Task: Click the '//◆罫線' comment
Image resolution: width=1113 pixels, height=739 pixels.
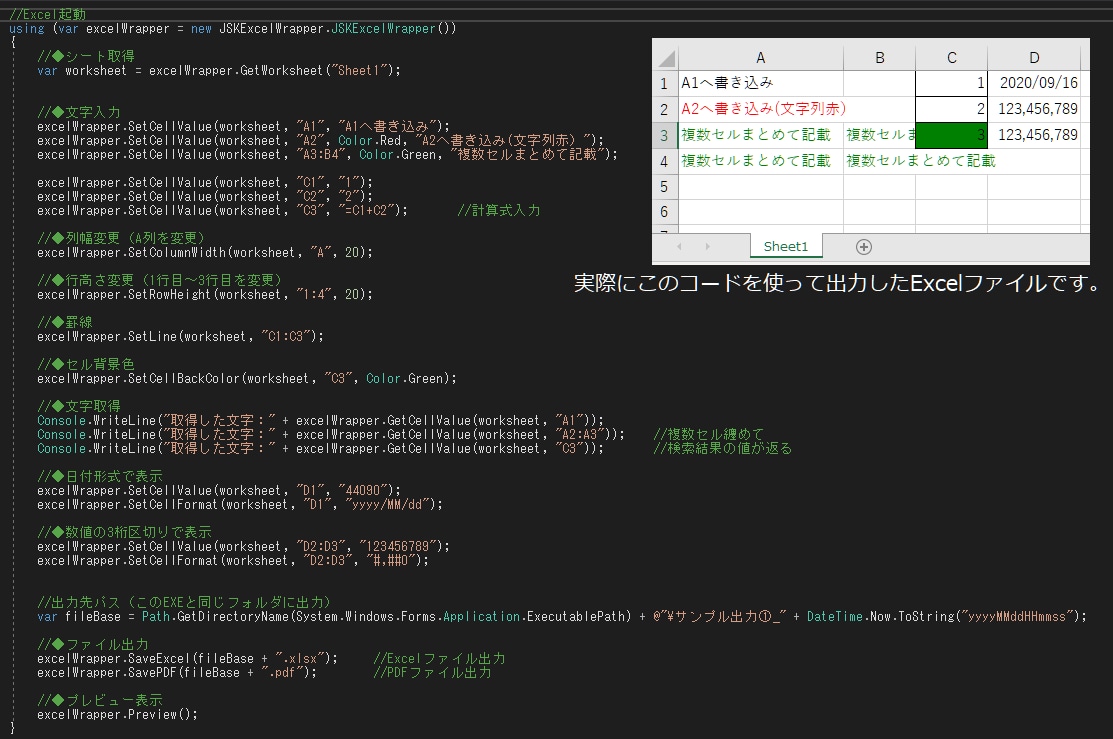Action: pyautogui.click(x=65, y=322)
